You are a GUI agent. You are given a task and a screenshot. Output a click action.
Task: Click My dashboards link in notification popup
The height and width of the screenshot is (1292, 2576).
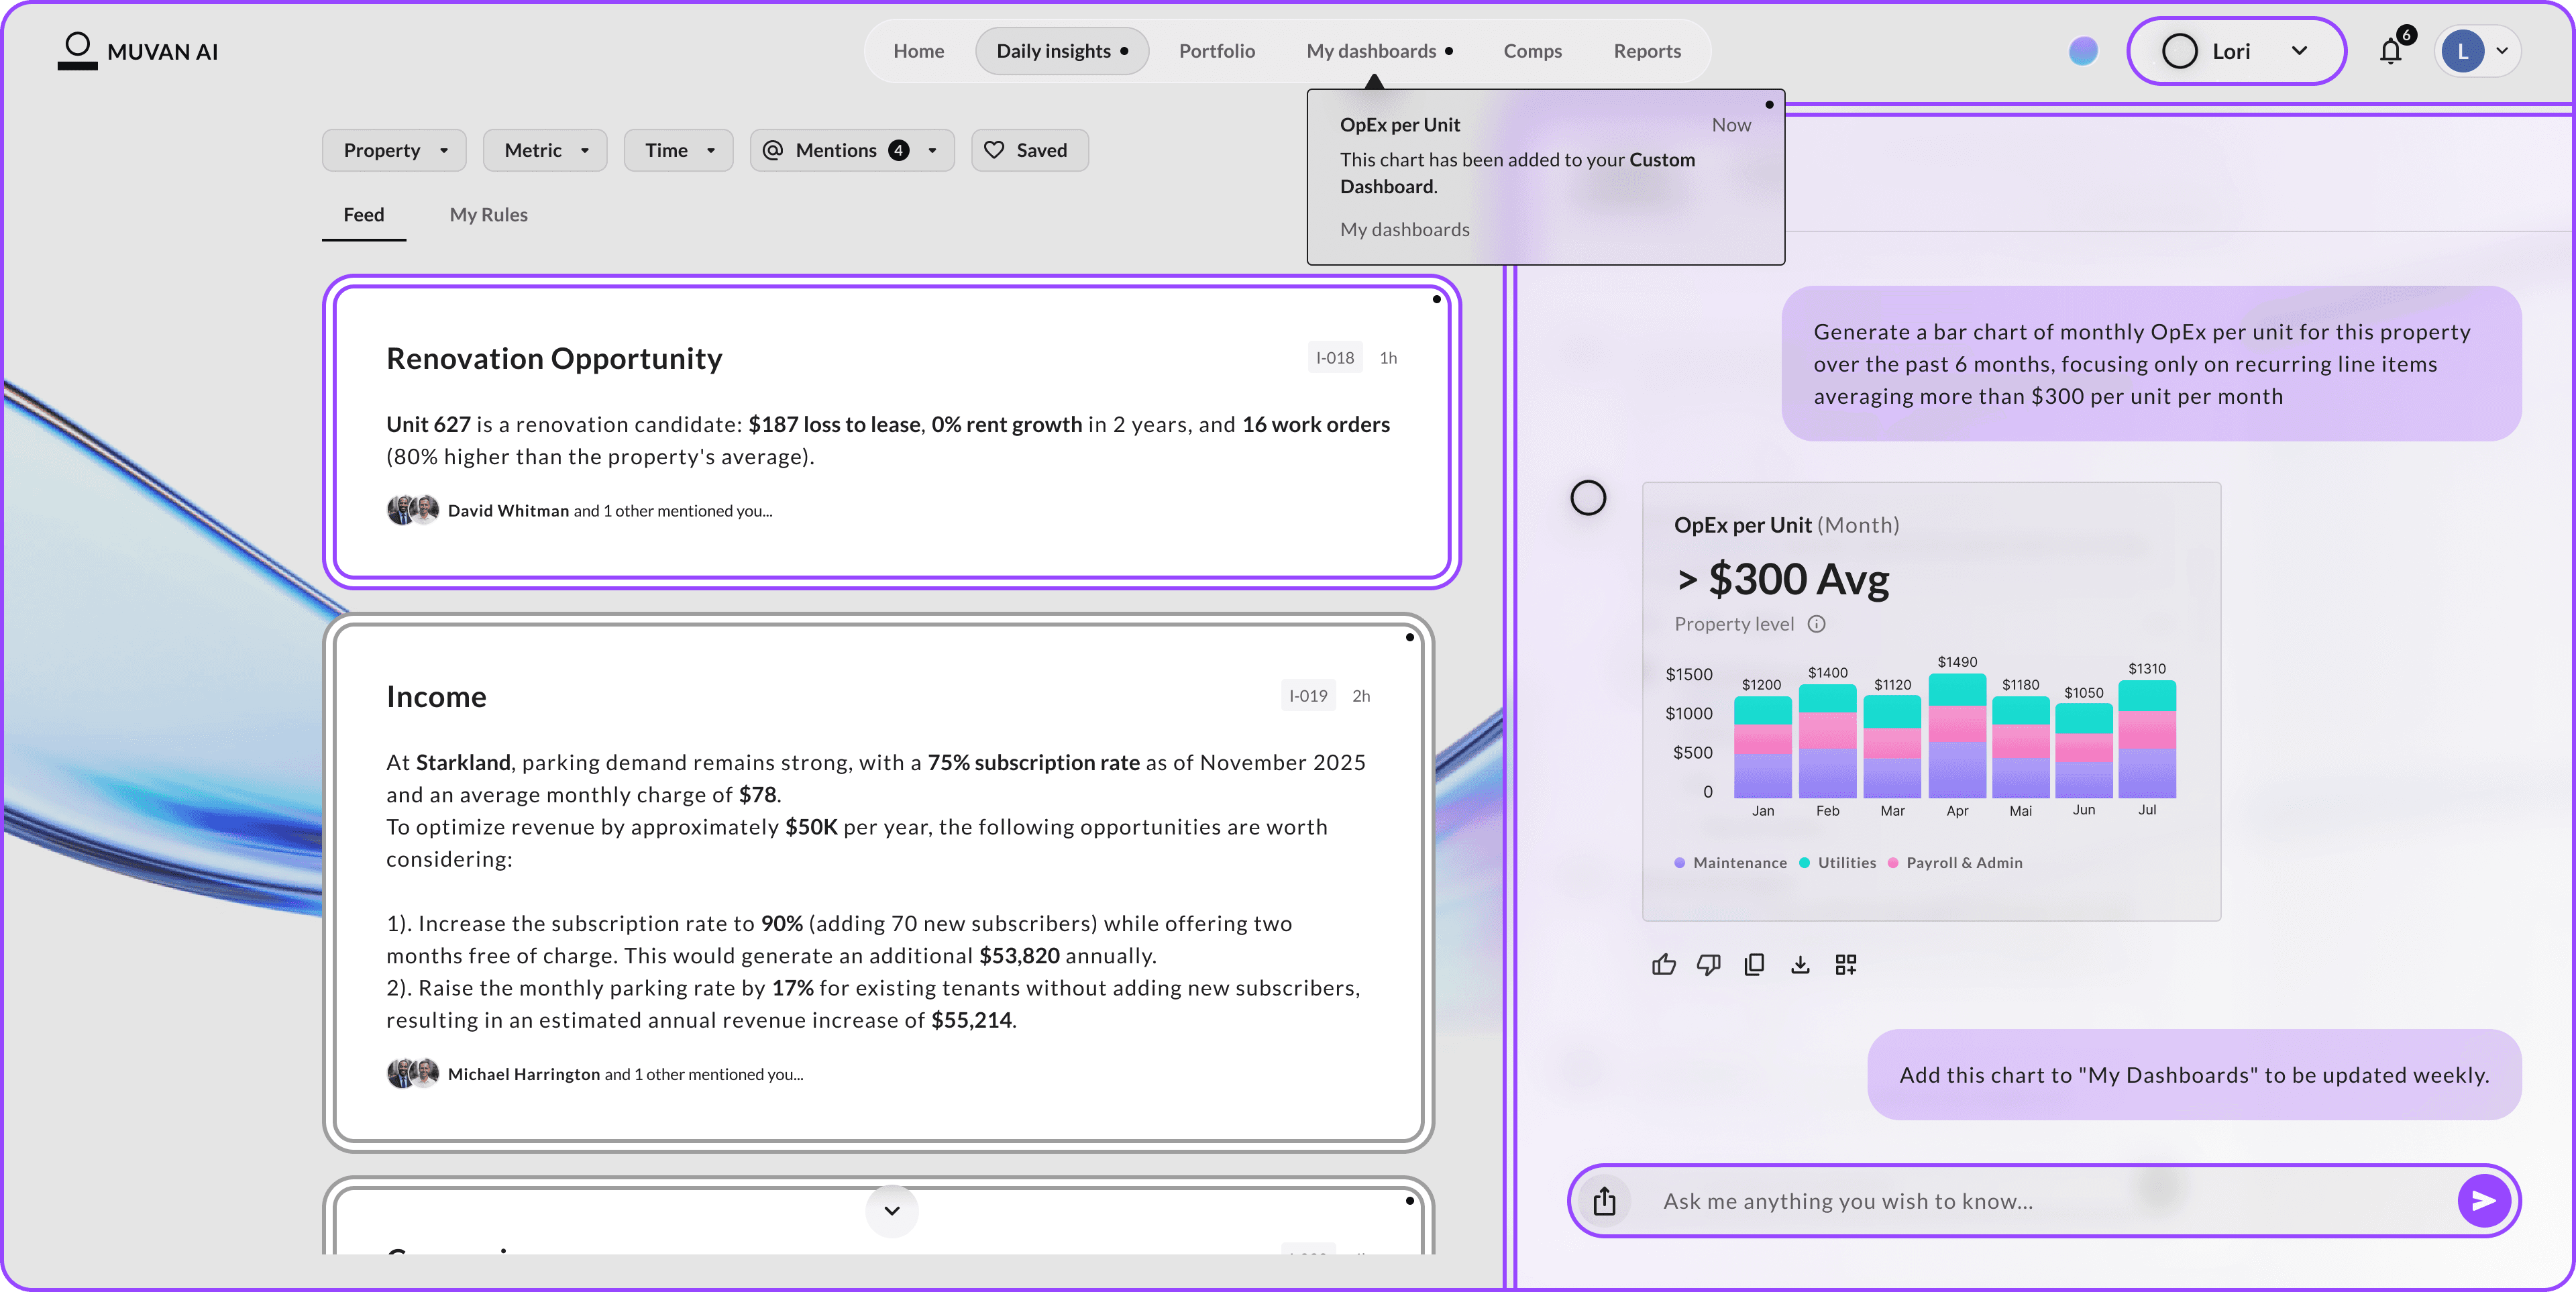click(1404, 230)
